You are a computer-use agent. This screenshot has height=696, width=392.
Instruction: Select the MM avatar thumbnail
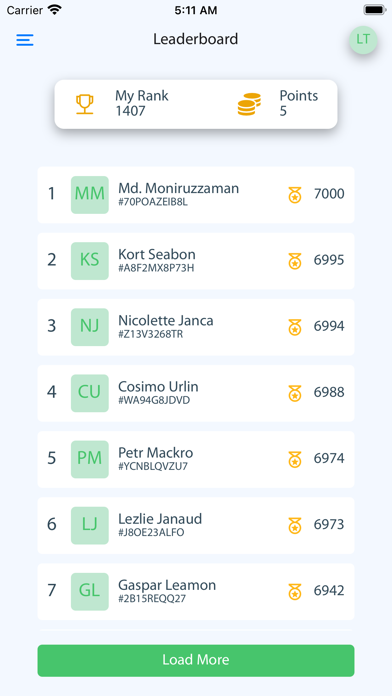click(x=90, y=195)
